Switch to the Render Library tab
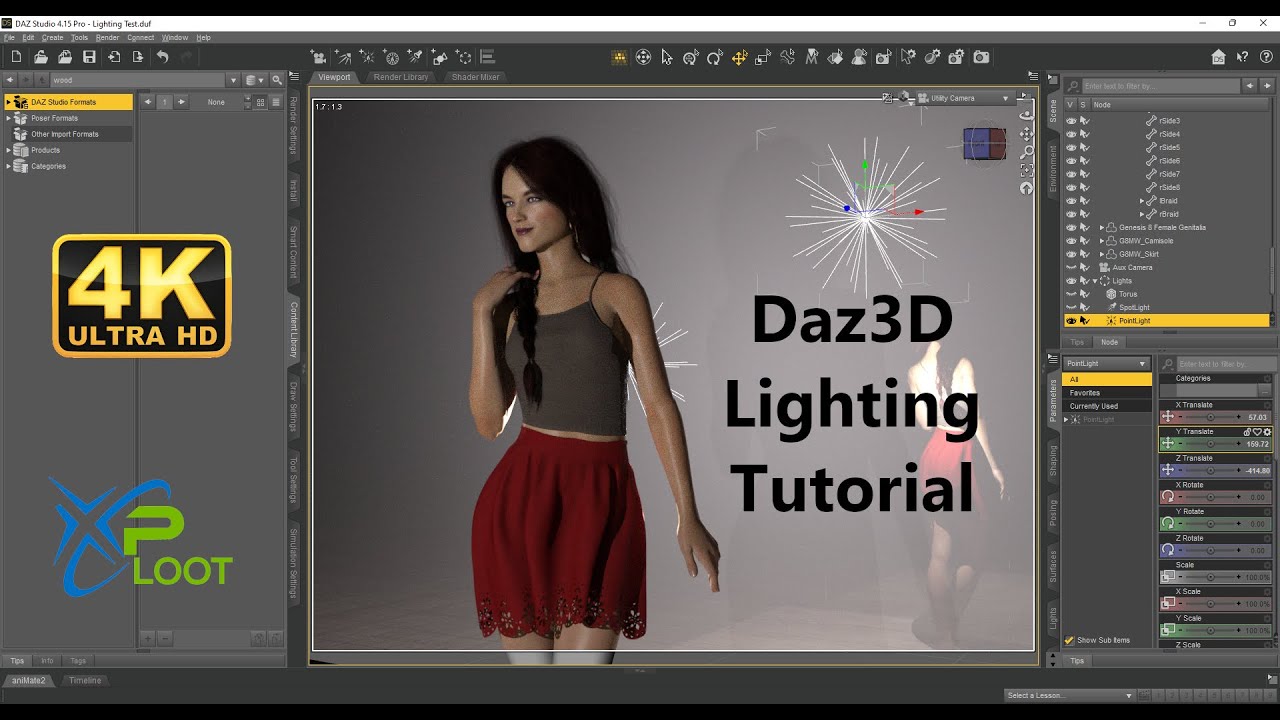Screen dimensions: 1280x720 [x=400, y=77]
